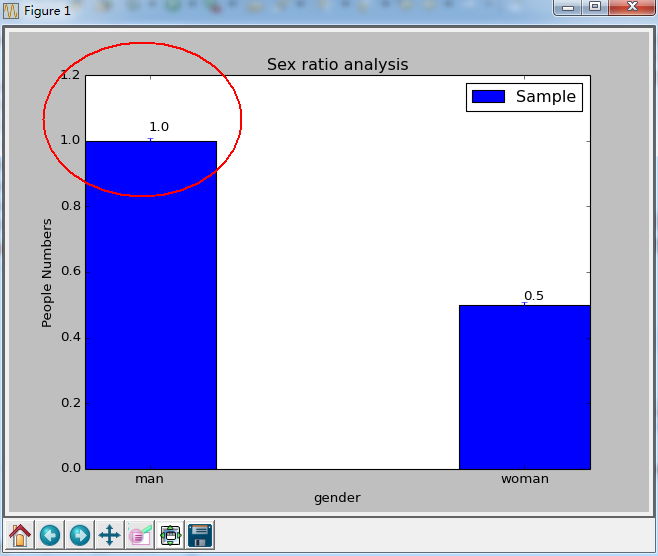Save the figure with the floppy disk icon
Image resolution: width=658 pixels, height=556 pixels.
click(x=200, y=535)
